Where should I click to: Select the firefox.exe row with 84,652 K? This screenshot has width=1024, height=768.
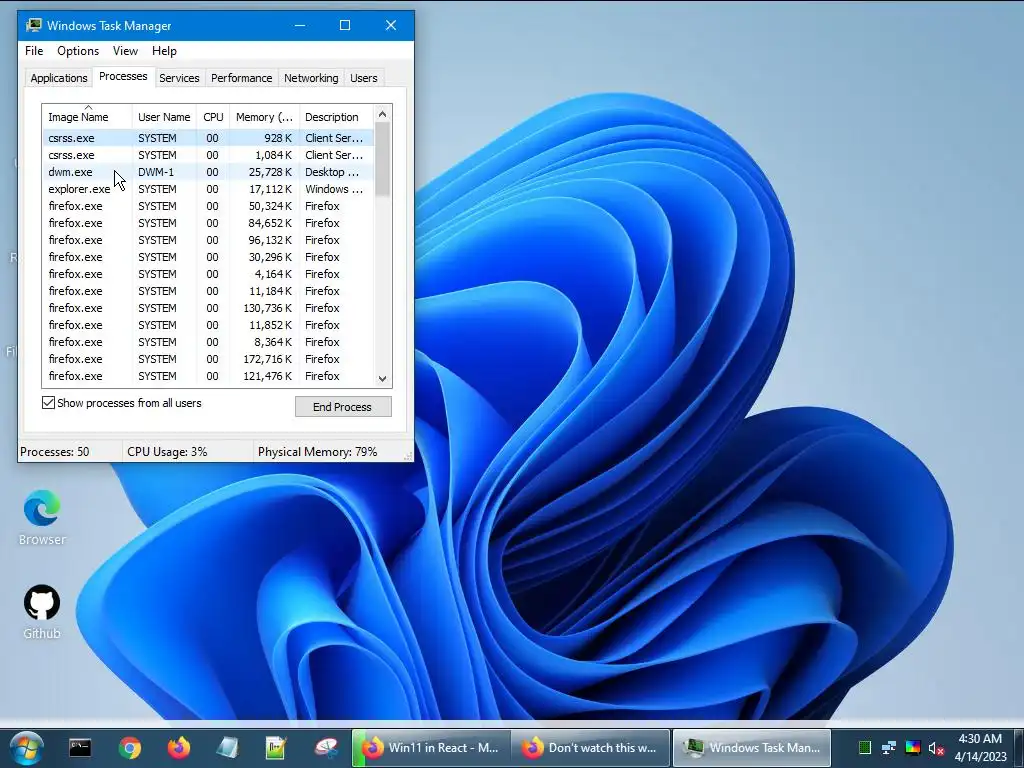pos(208,223)
